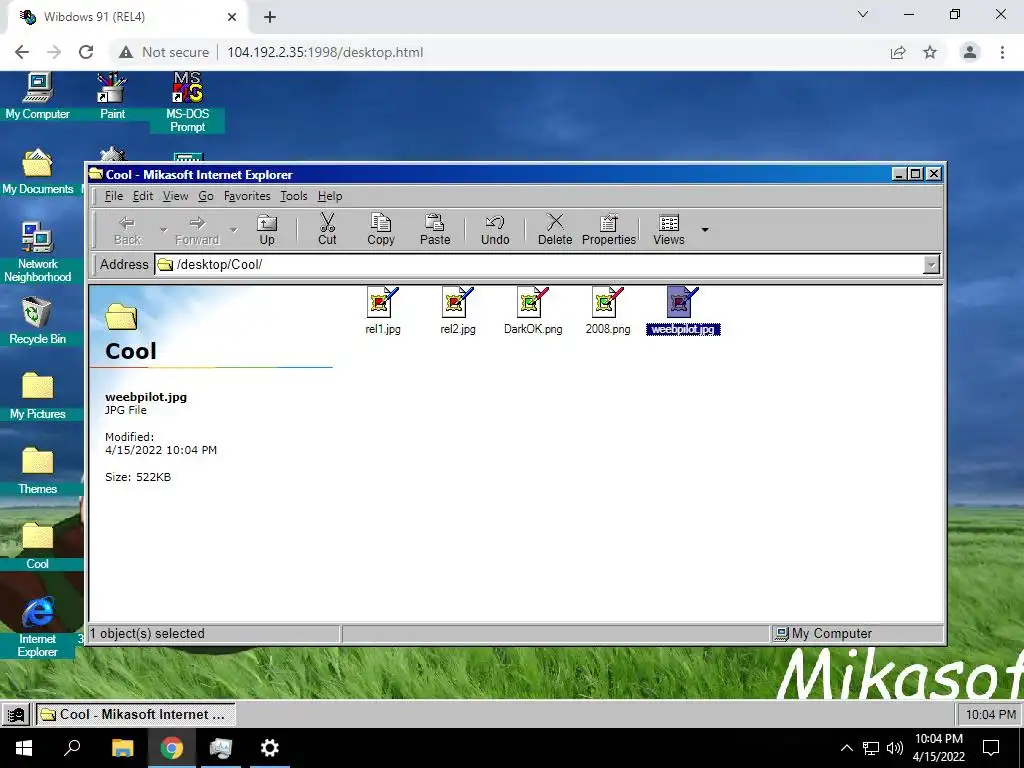Select the 2008.png file

pyautogui.click(x=608, y=311)
